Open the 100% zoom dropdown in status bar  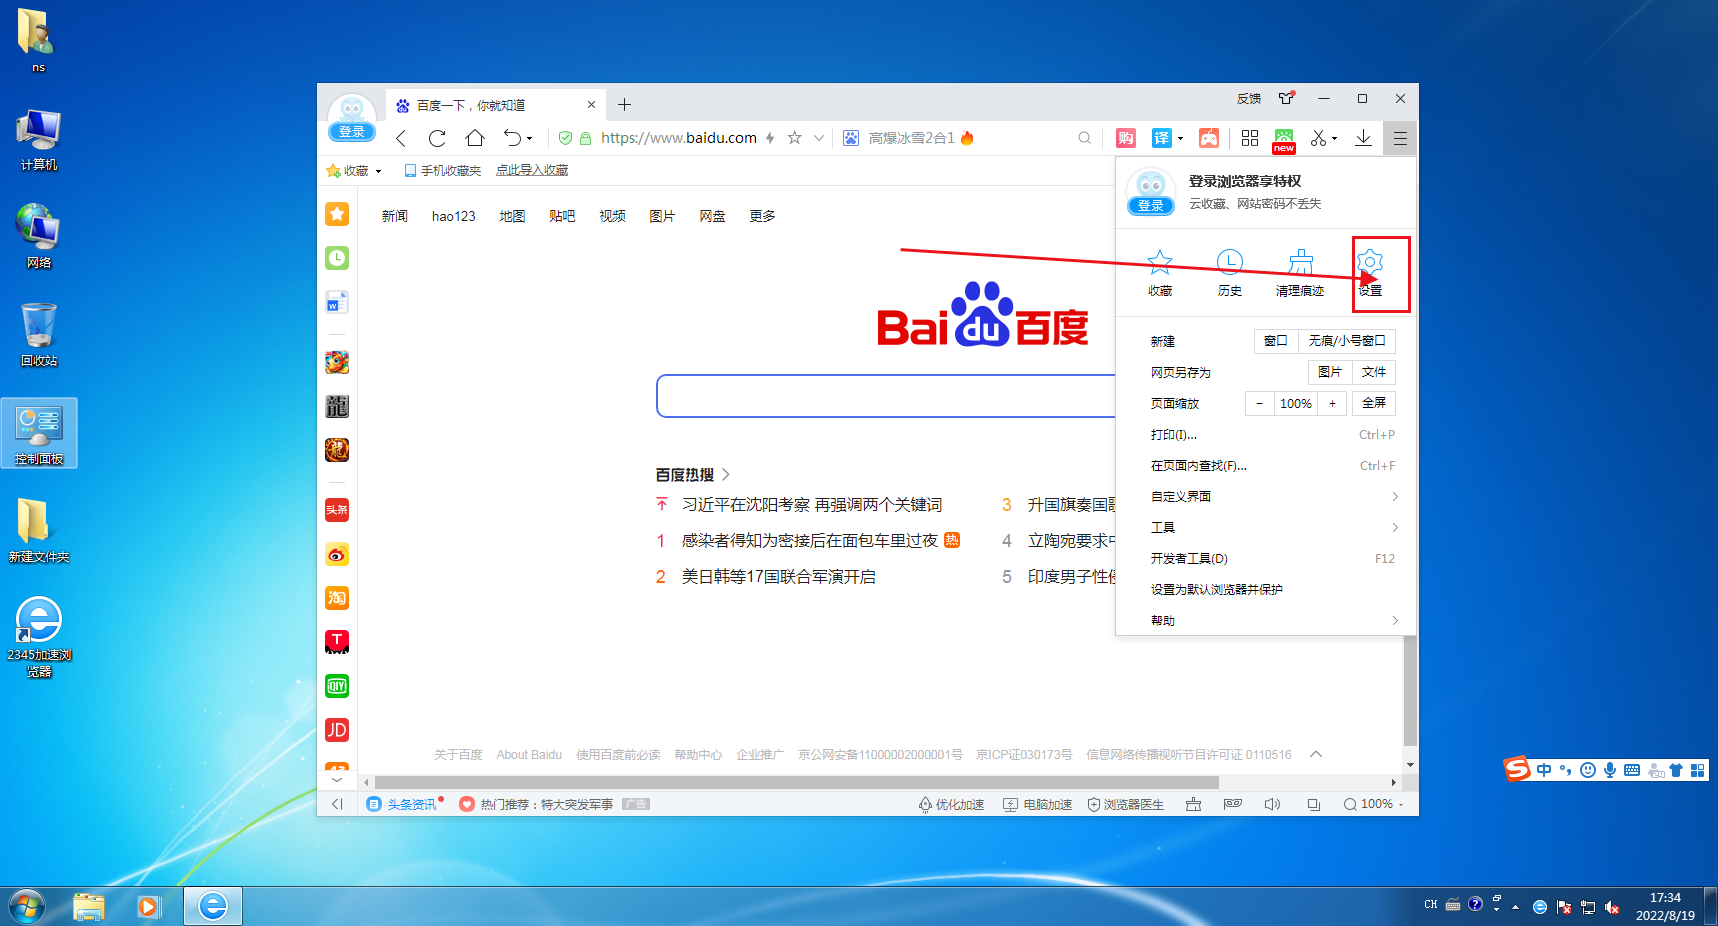tap(1379, 804)
